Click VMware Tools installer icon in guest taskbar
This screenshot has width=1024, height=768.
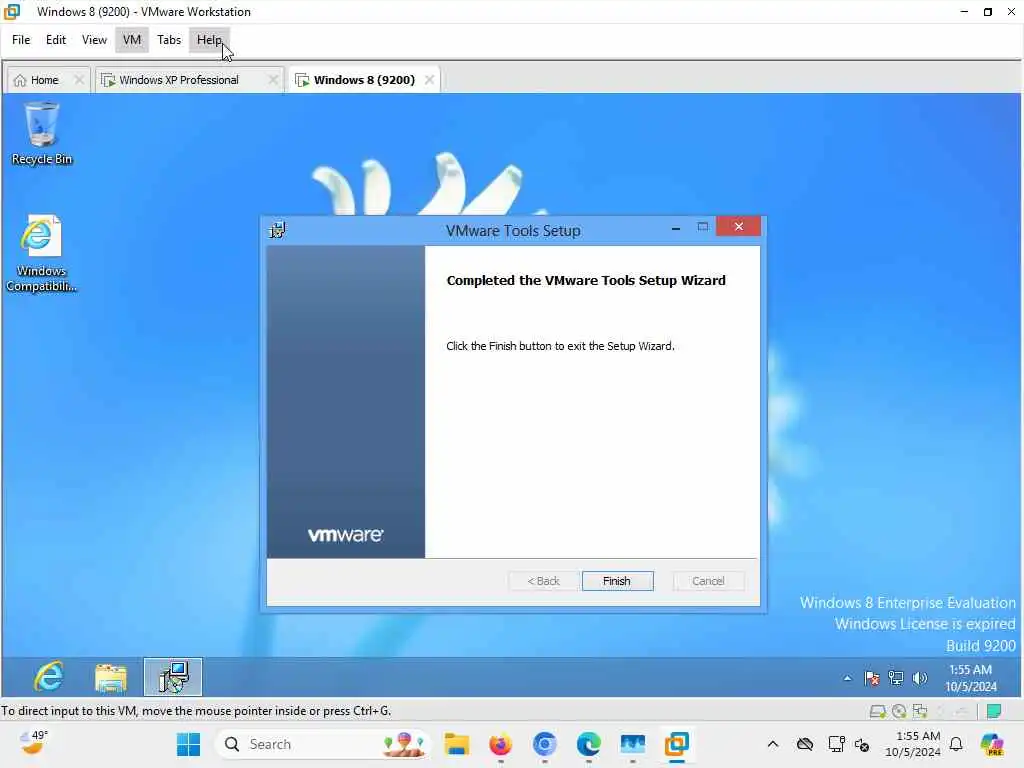click(173, 677)
